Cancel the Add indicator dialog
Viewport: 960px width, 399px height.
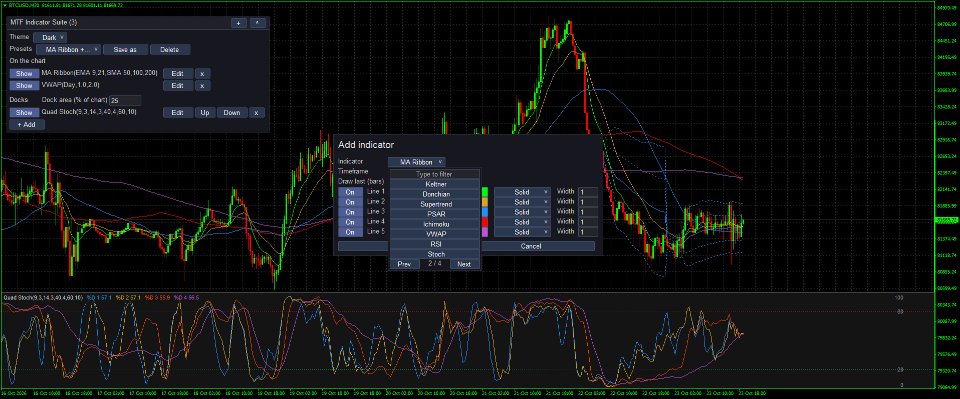pyautogui.click(x=531, y=246)
